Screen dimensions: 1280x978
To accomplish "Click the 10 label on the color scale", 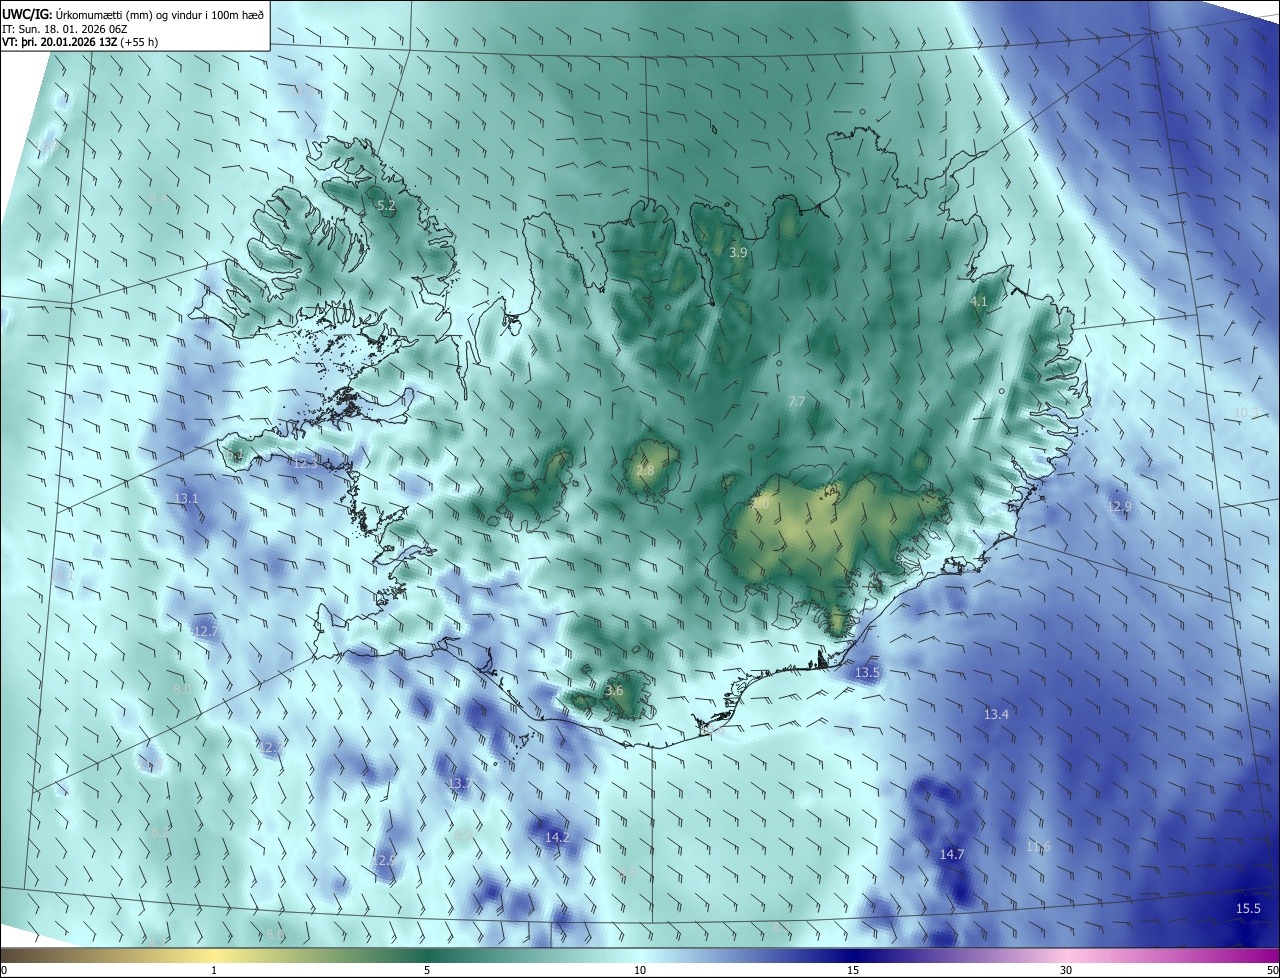I will pos(640,970).
